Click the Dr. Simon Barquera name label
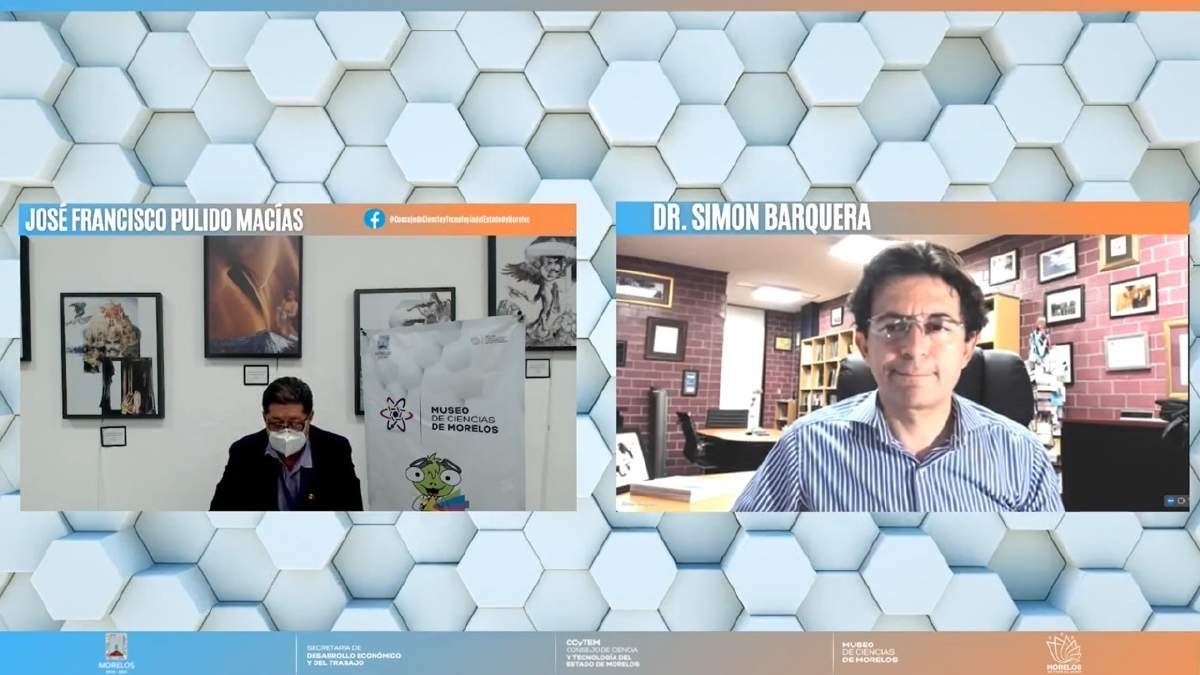The width and height of the screenshot is (1200, 675). tap(761, 219)
